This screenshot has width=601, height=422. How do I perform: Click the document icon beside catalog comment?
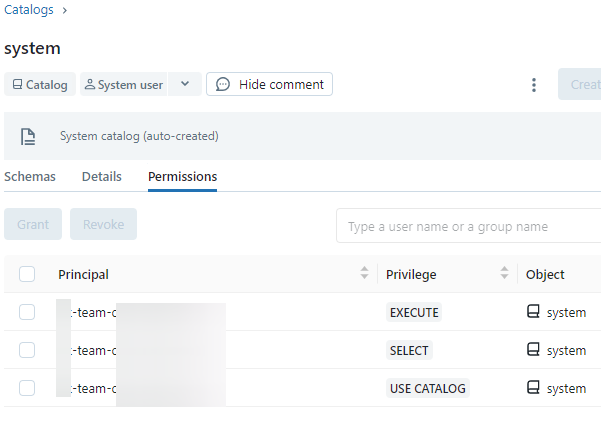(x=28, y=136)
